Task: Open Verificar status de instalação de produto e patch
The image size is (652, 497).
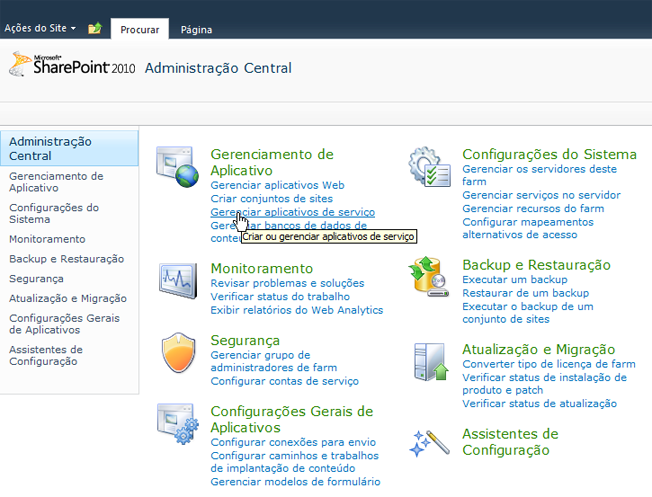Action: 544,384
